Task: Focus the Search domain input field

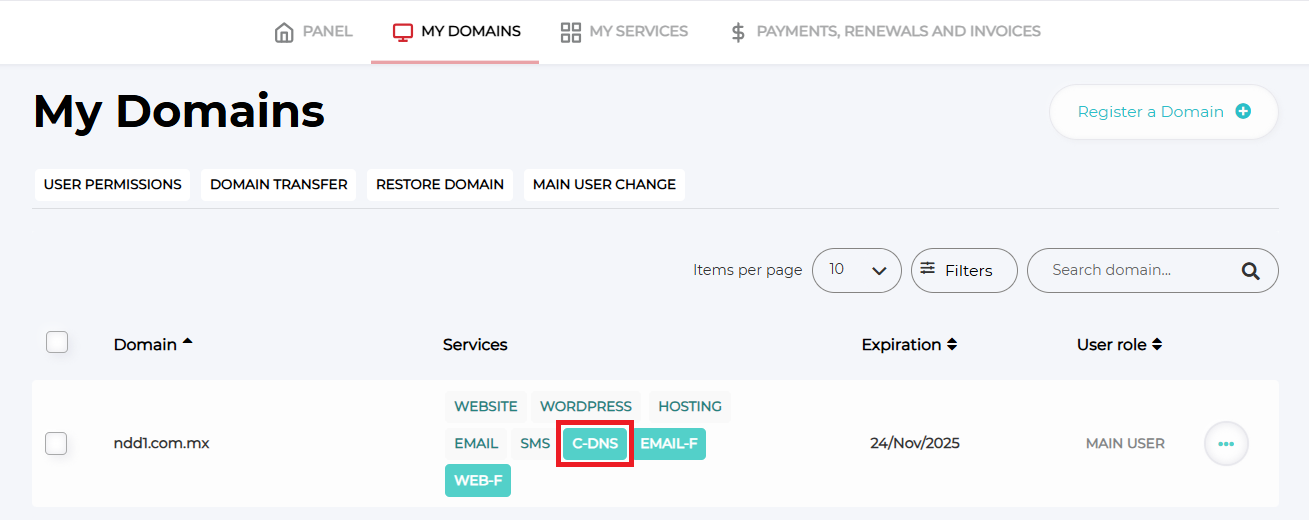Action: coord(1130,270)
